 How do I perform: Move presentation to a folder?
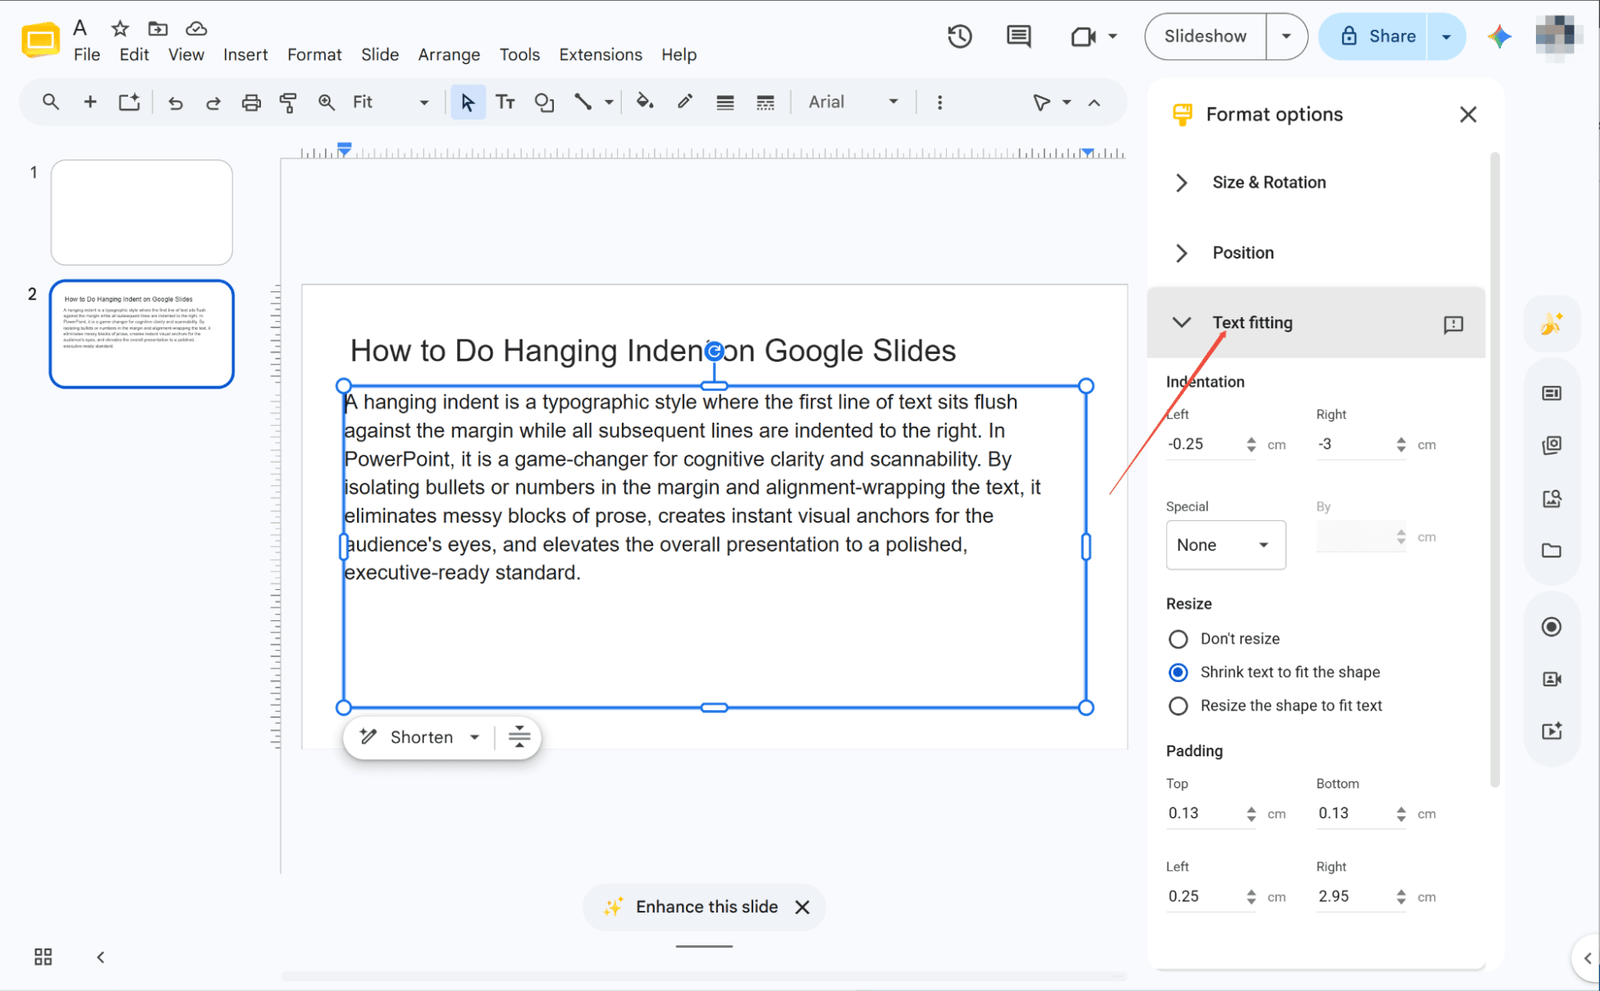(158, 28)
